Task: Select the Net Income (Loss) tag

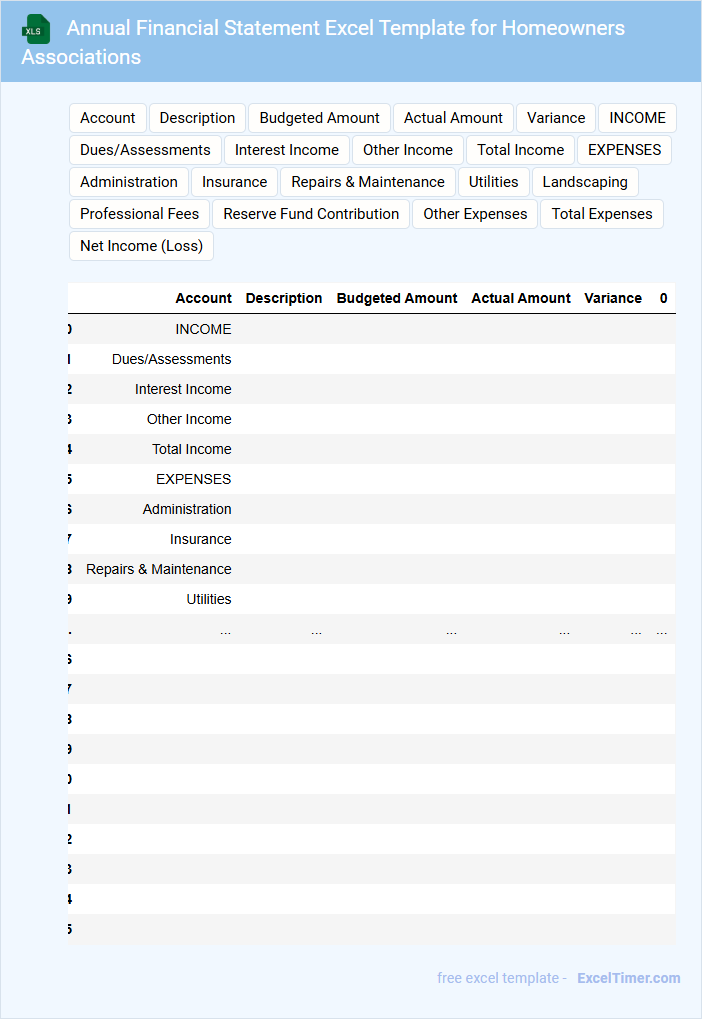Action: (x=141, y=246)
